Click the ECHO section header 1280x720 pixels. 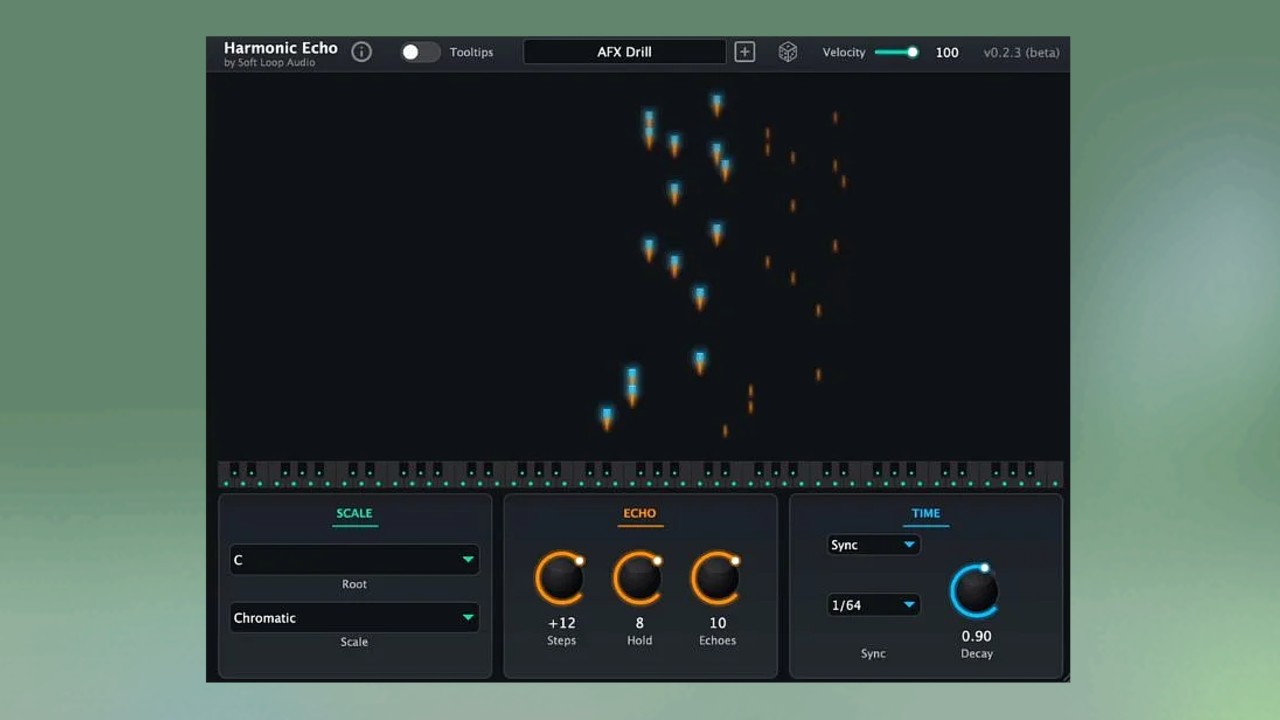pyautogui.click(x=639, y=513)
